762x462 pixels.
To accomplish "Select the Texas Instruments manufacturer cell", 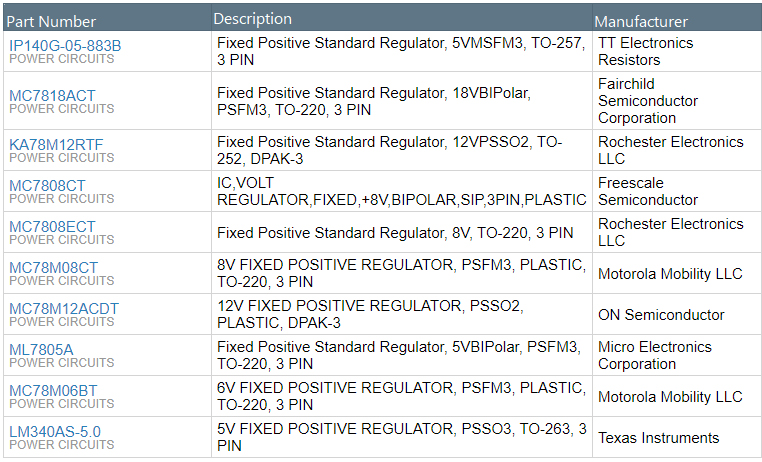I will tap(658, 438).
